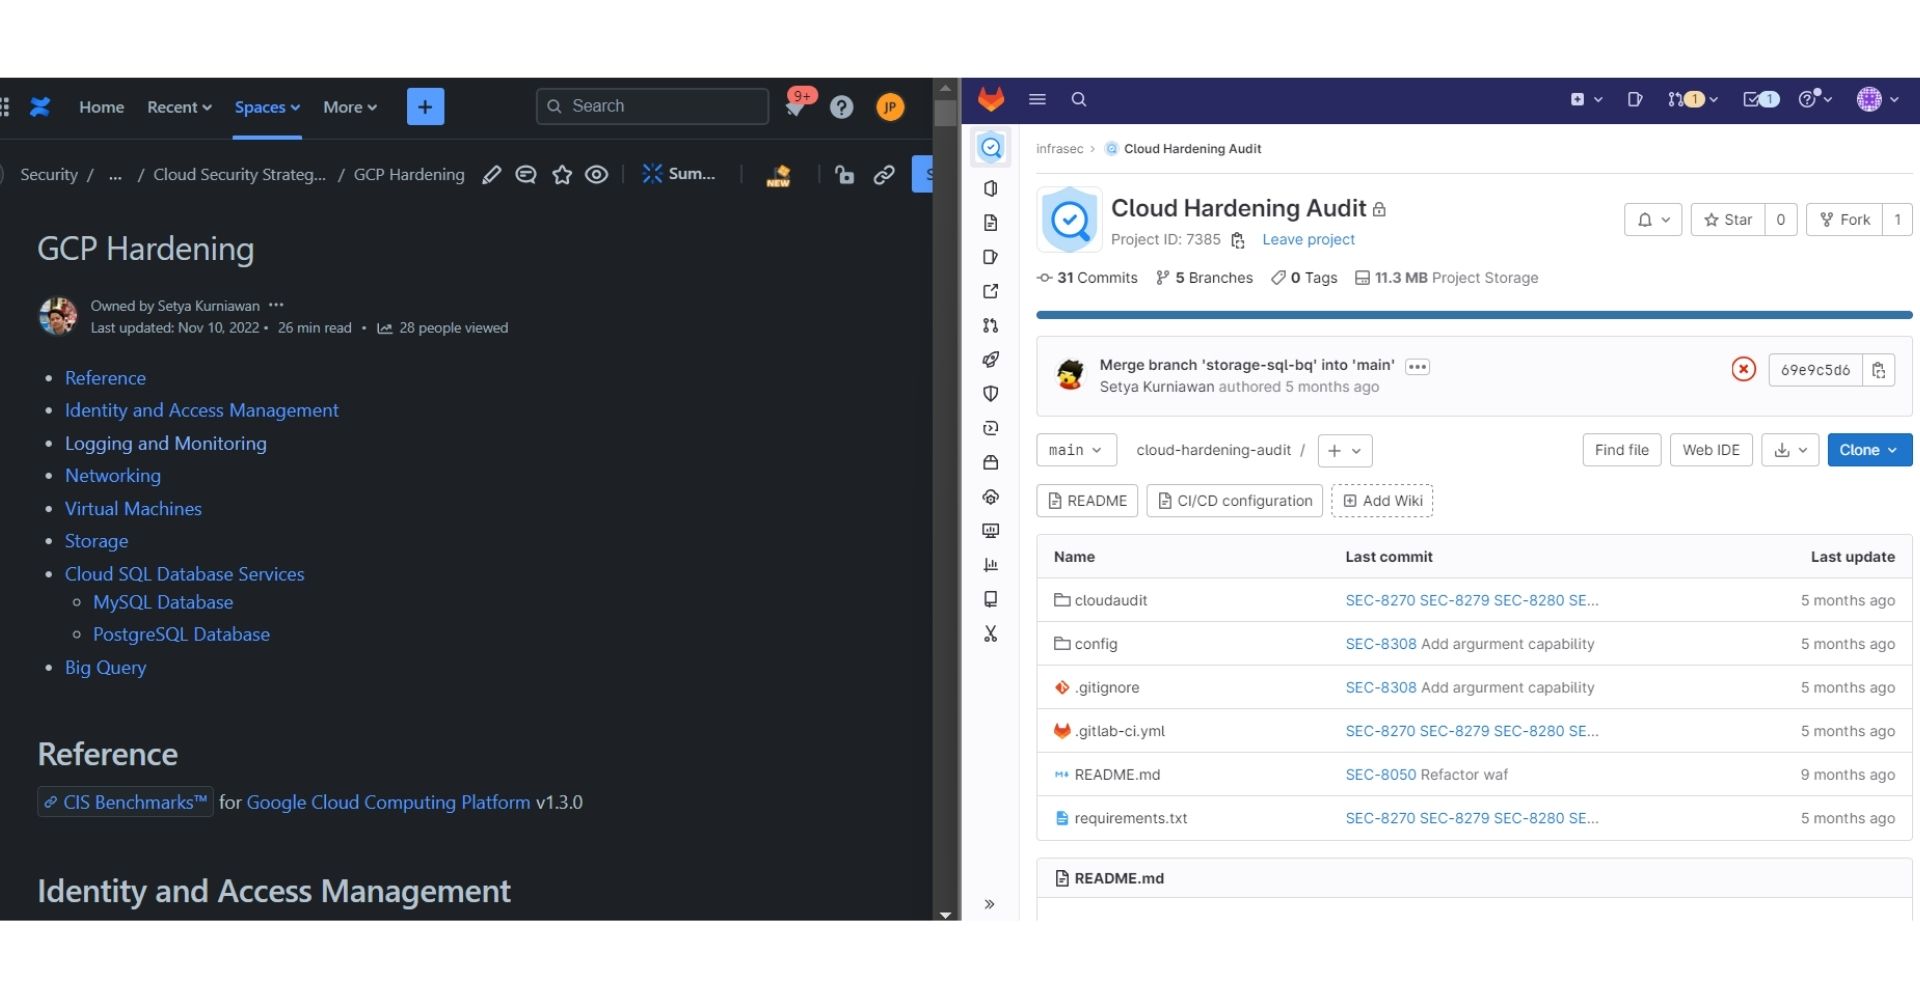Open Confluence notifications bell
The width and height of the screenshot is (1920, 1000).
point(796,107)
